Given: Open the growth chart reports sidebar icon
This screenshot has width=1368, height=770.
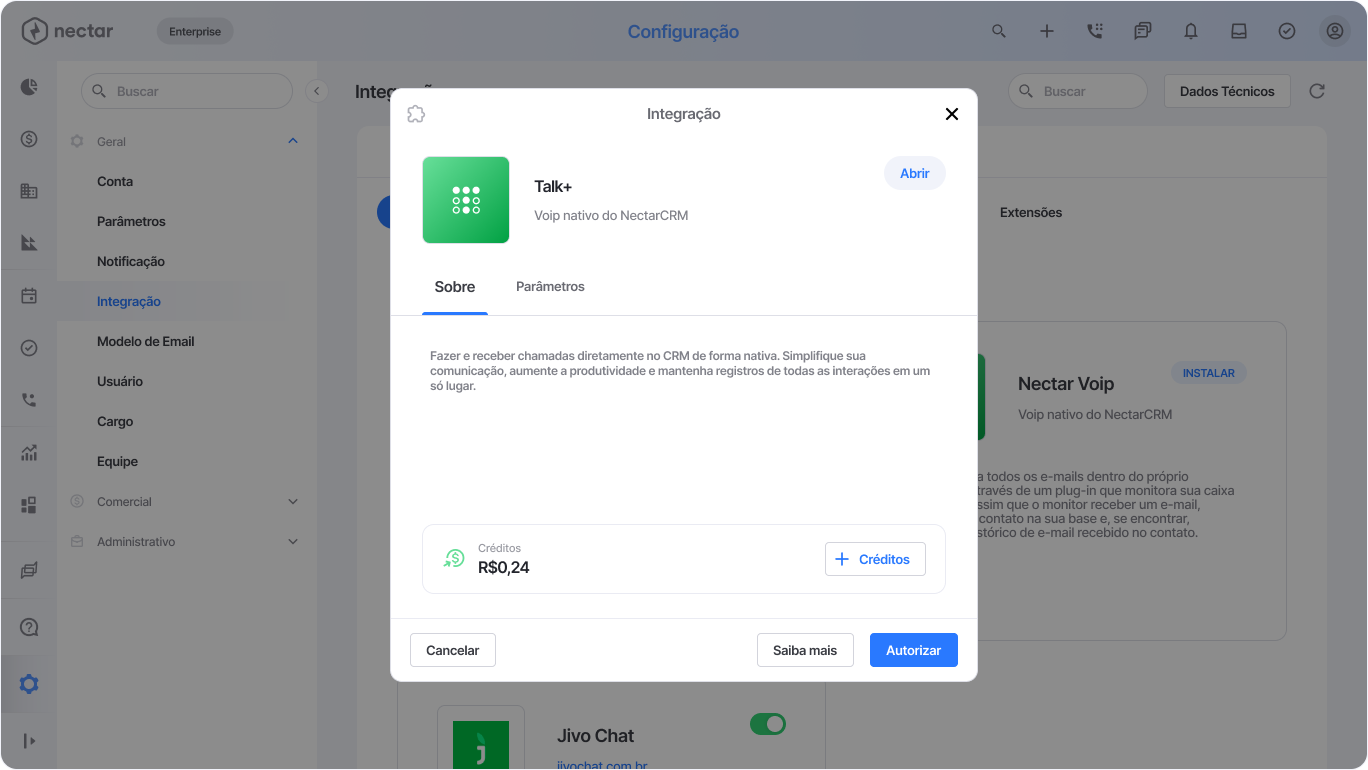Looking at the screenshot, I should [29, 453].
